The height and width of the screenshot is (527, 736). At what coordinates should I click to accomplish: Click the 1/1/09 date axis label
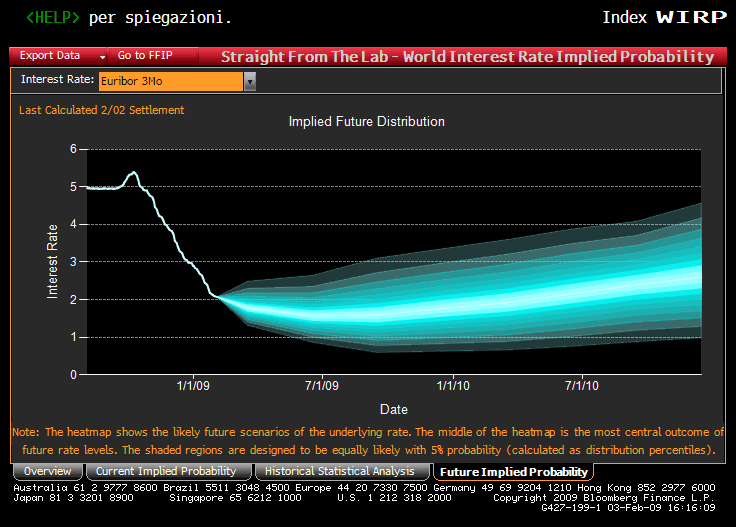pos(193,386)
